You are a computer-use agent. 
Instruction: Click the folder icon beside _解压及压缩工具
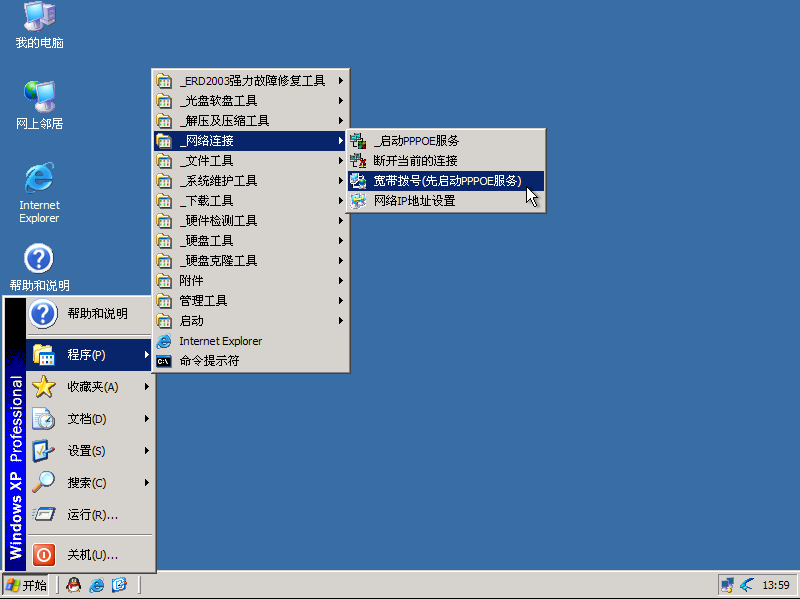pos(164,120)
